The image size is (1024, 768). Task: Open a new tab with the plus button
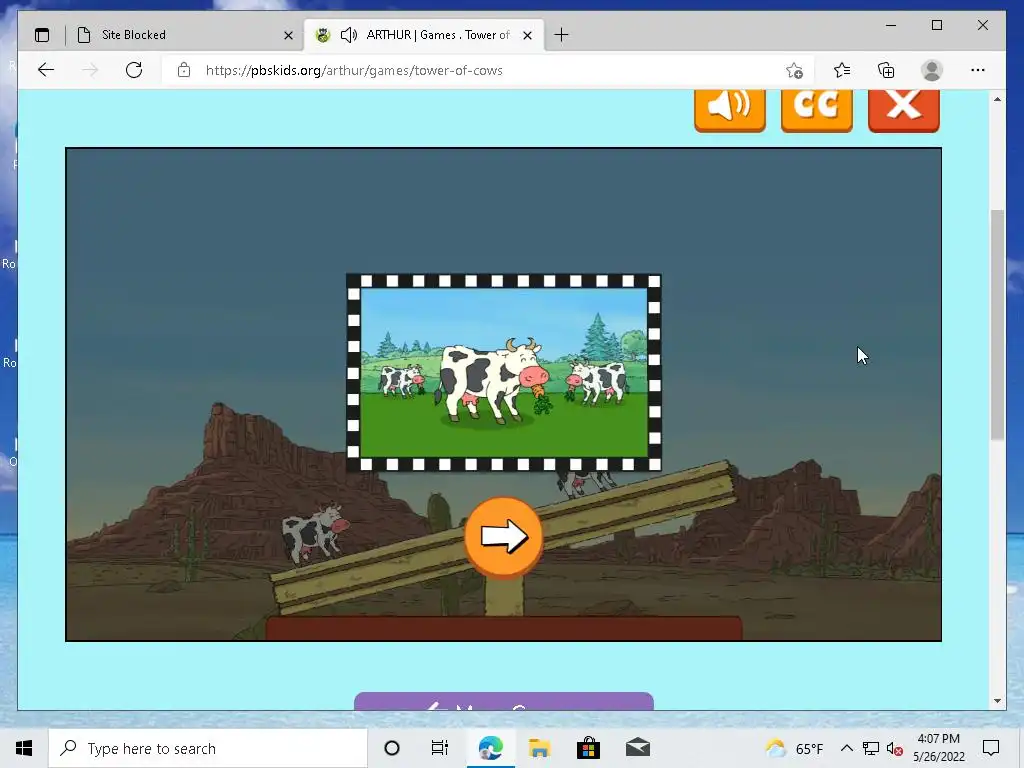pos(561,35)
